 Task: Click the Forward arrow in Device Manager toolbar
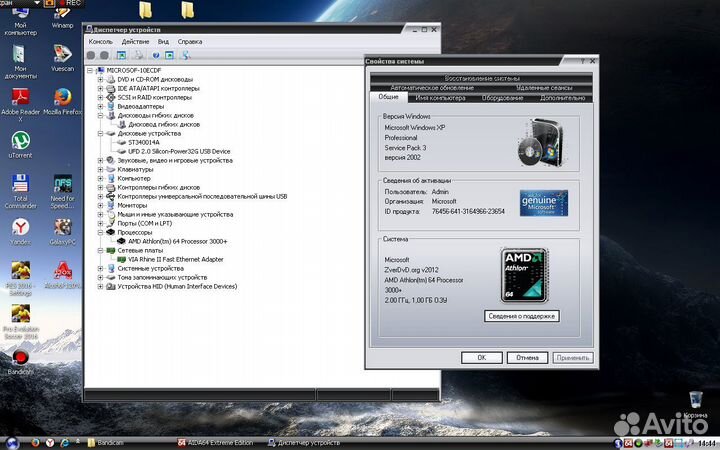coord(104,55)
